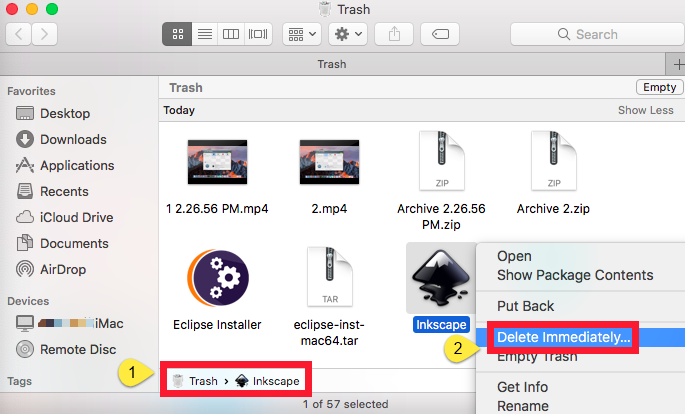Switch to list view
This screenshot has height=414, width=685.
[x=204, y=34]
